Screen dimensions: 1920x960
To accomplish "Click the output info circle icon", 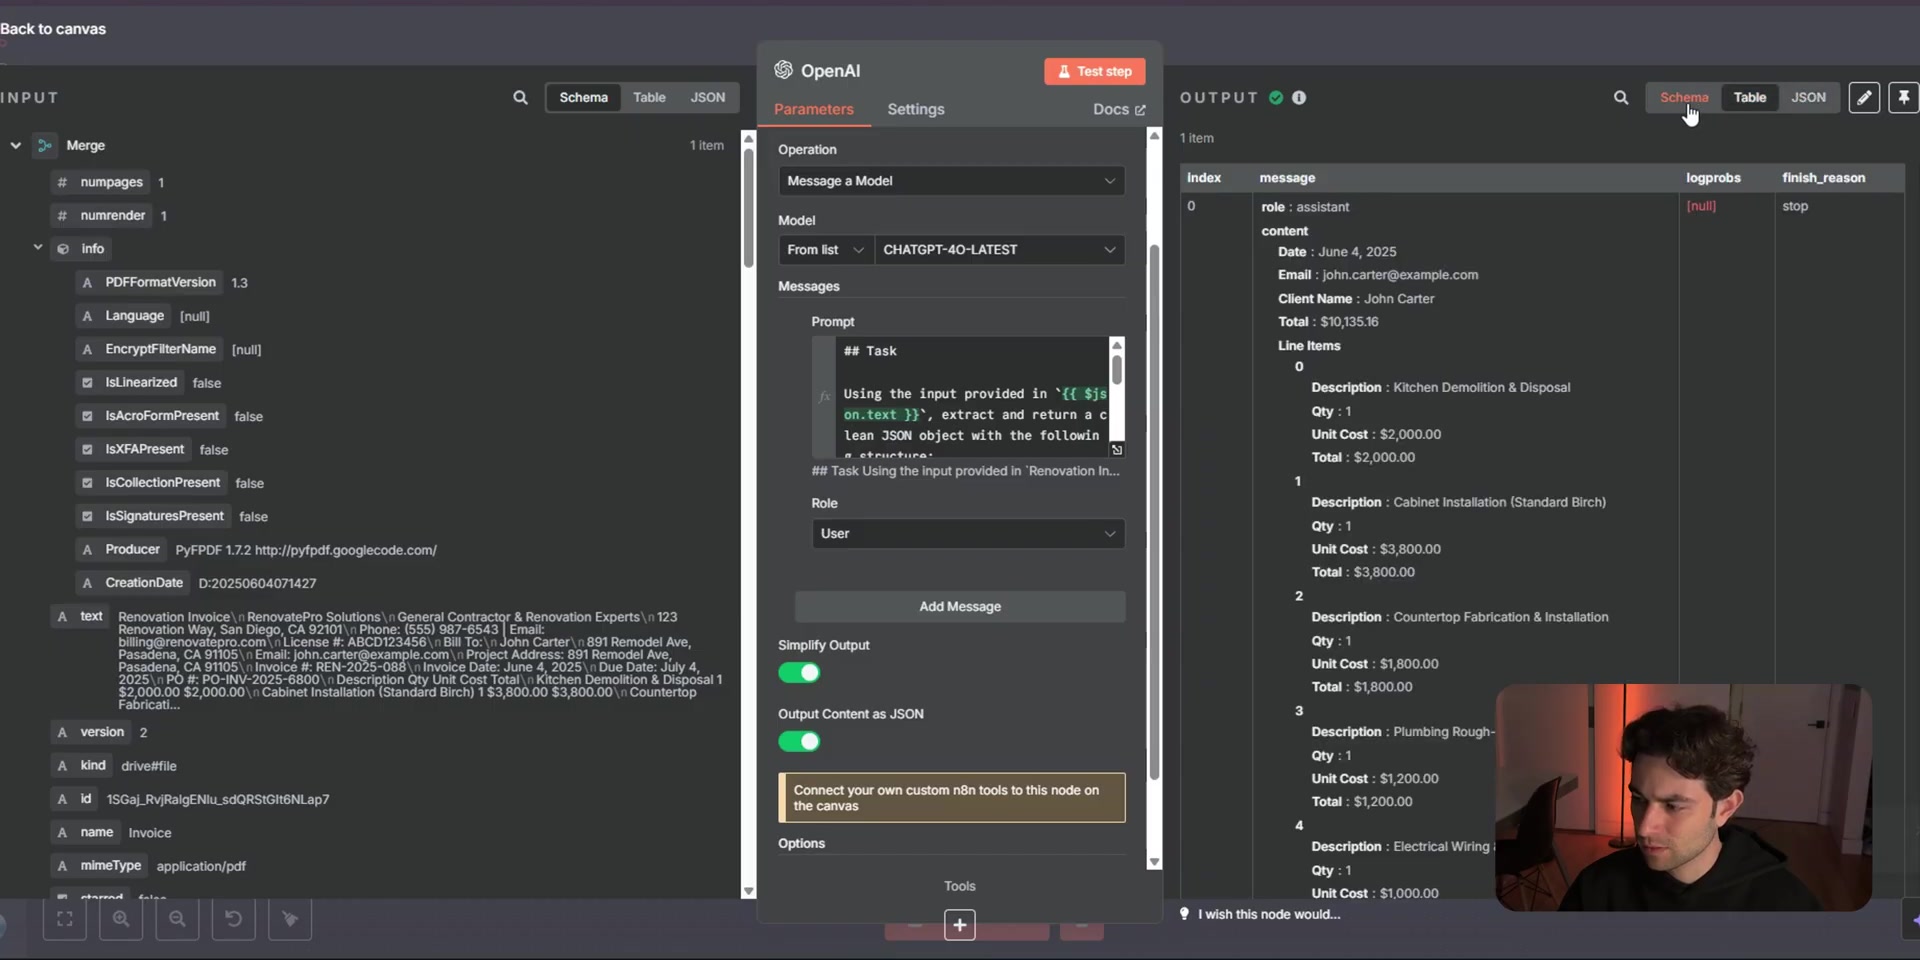I will [x=1299, y=98].
